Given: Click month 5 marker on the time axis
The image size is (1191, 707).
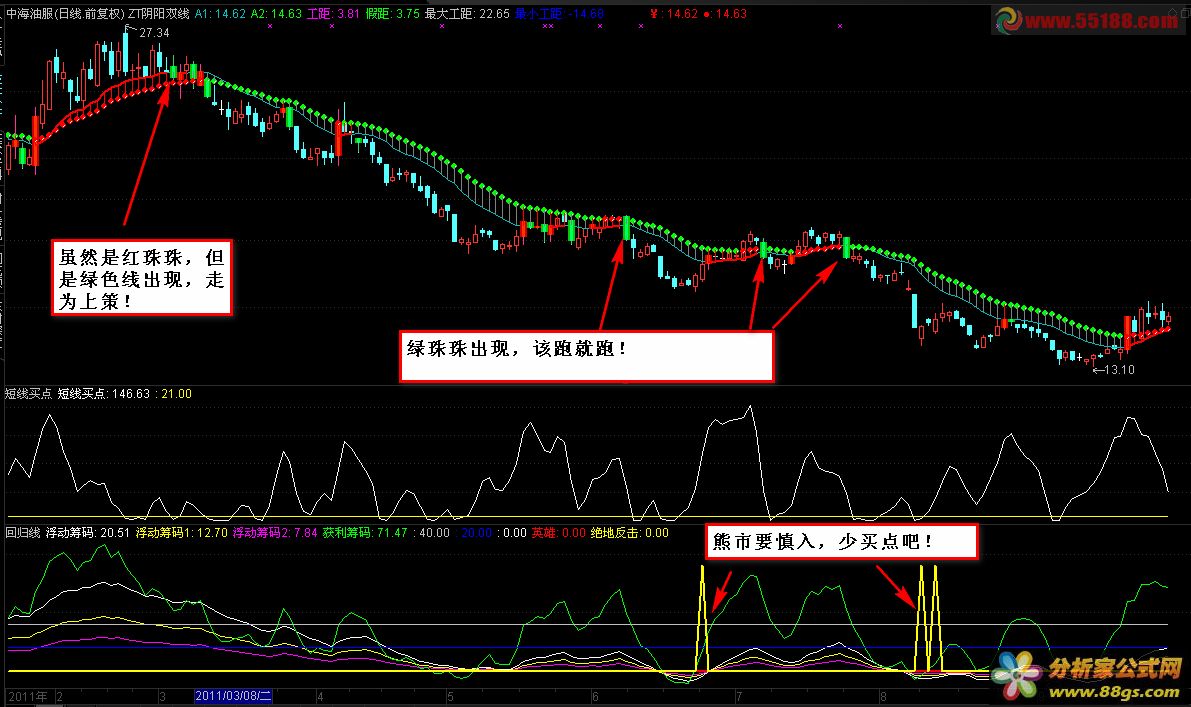Looking at the screenshot, I should coord(450,696).
